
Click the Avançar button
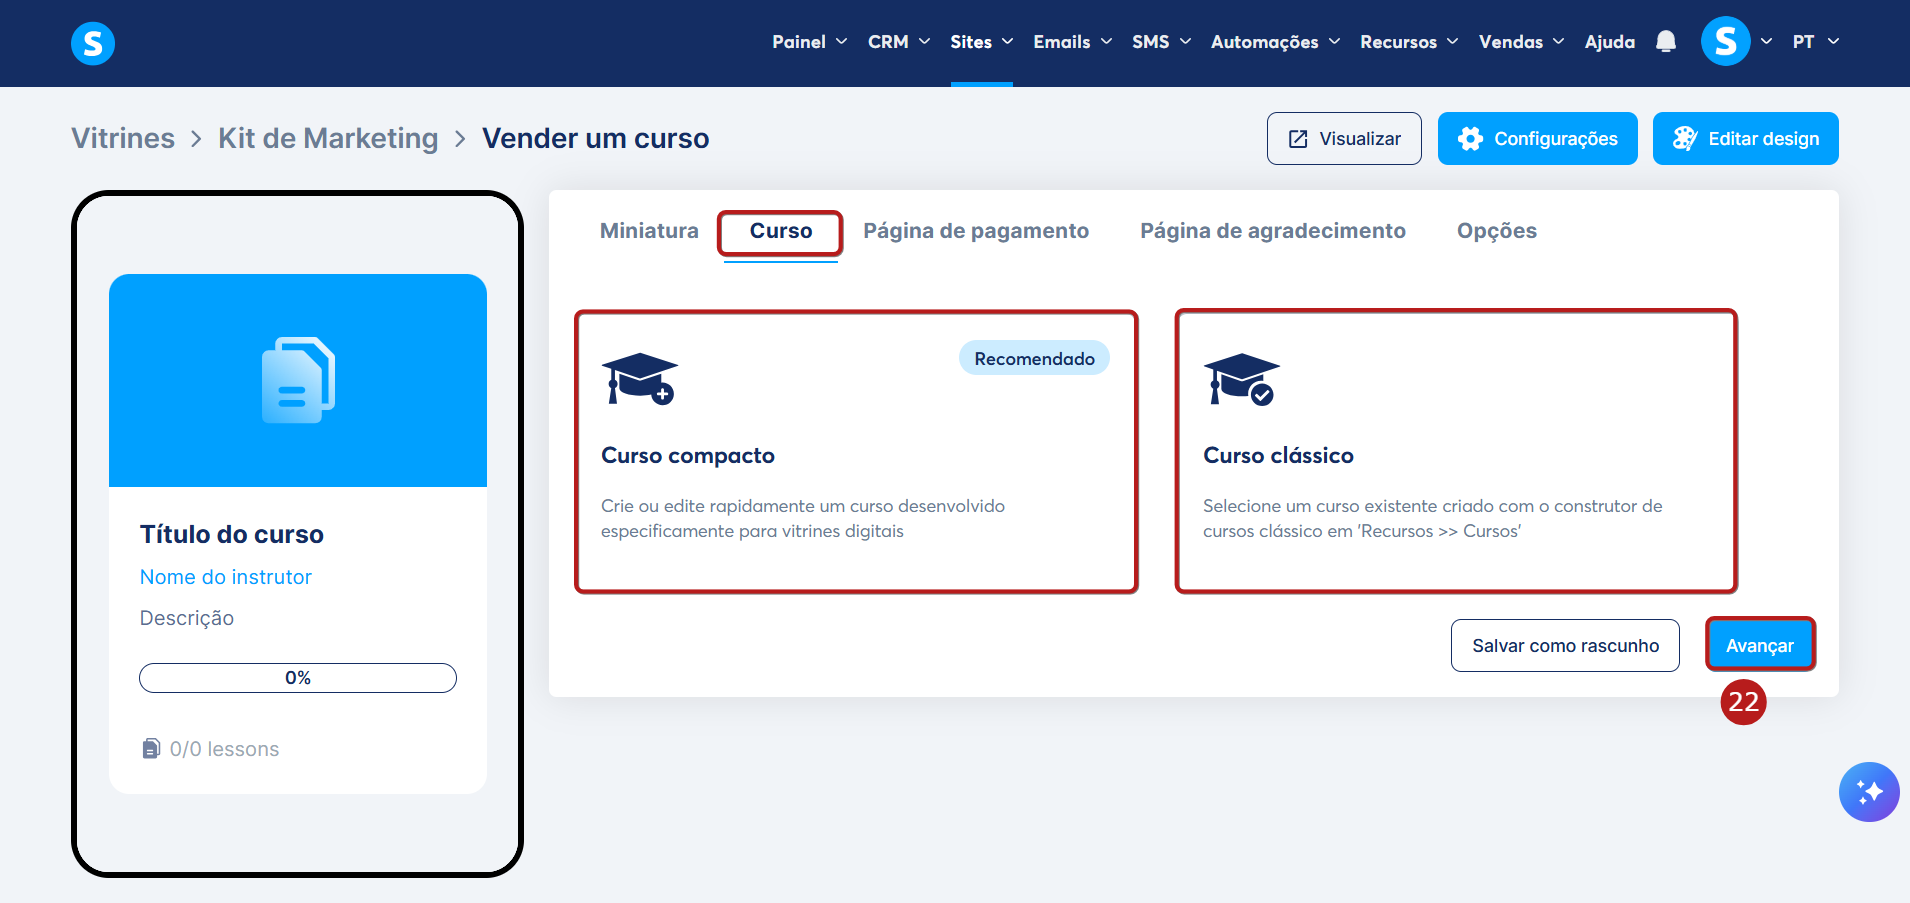1760,646
